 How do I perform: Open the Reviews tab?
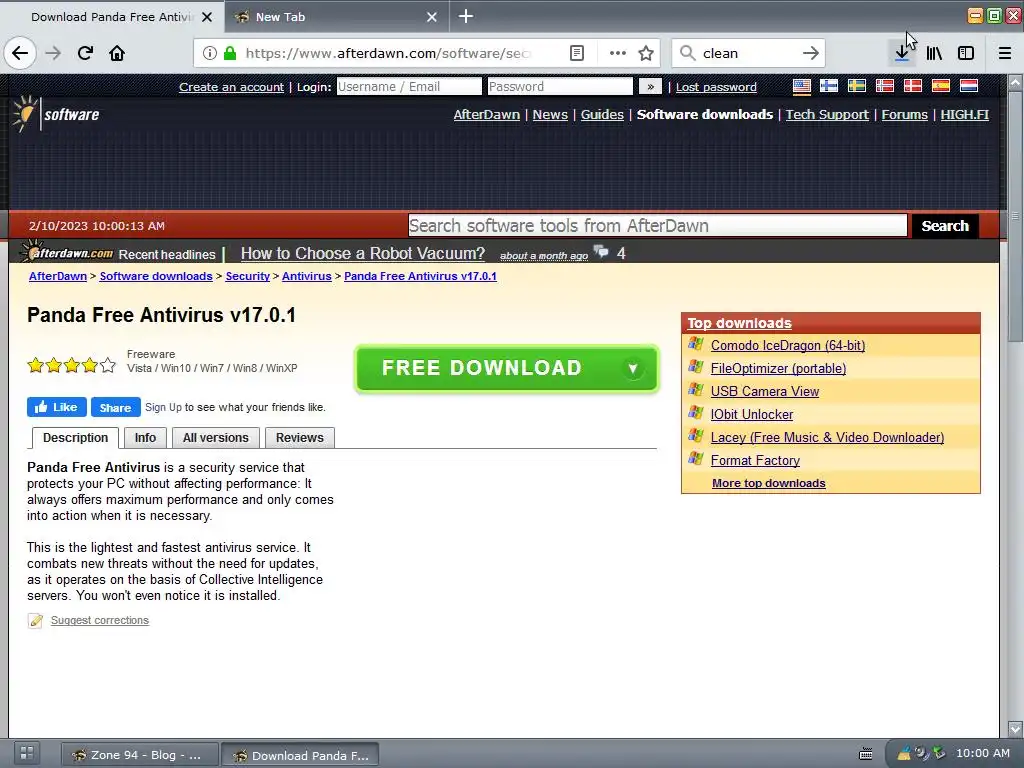pos(300,438)
